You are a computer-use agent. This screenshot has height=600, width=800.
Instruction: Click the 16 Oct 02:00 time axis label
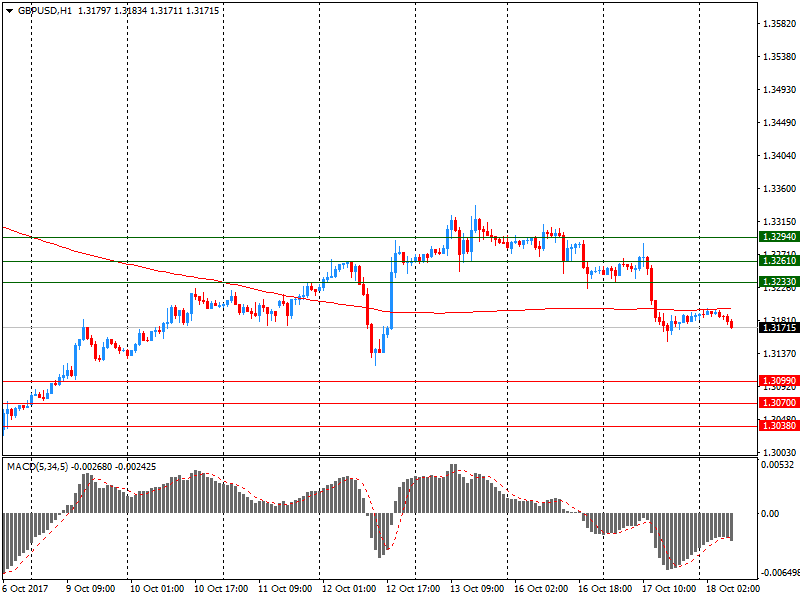pyautogui.click(x=541, y=589)
